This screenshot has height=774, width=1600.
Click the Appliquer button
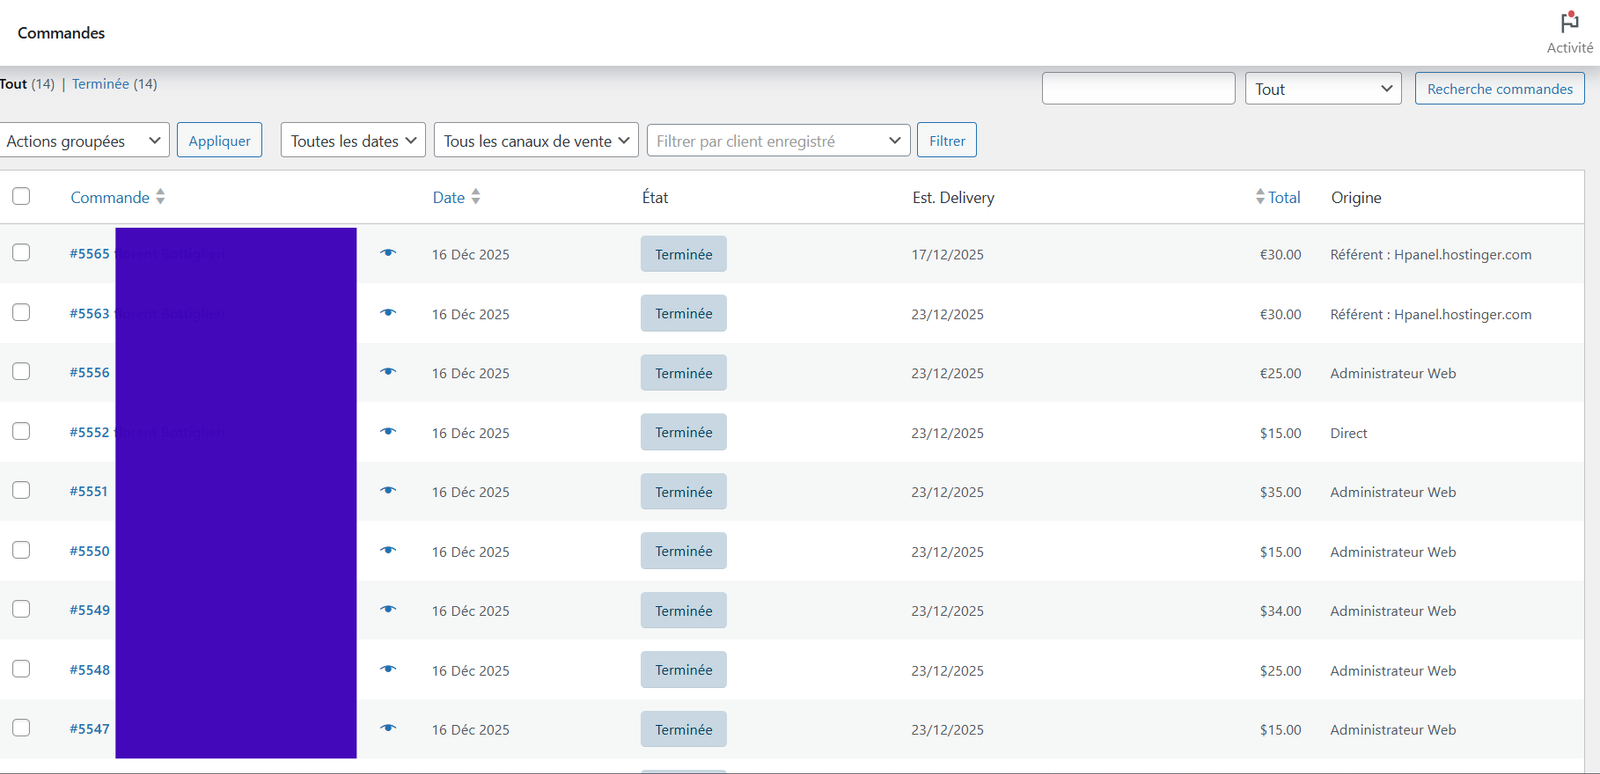pos(220,140)
